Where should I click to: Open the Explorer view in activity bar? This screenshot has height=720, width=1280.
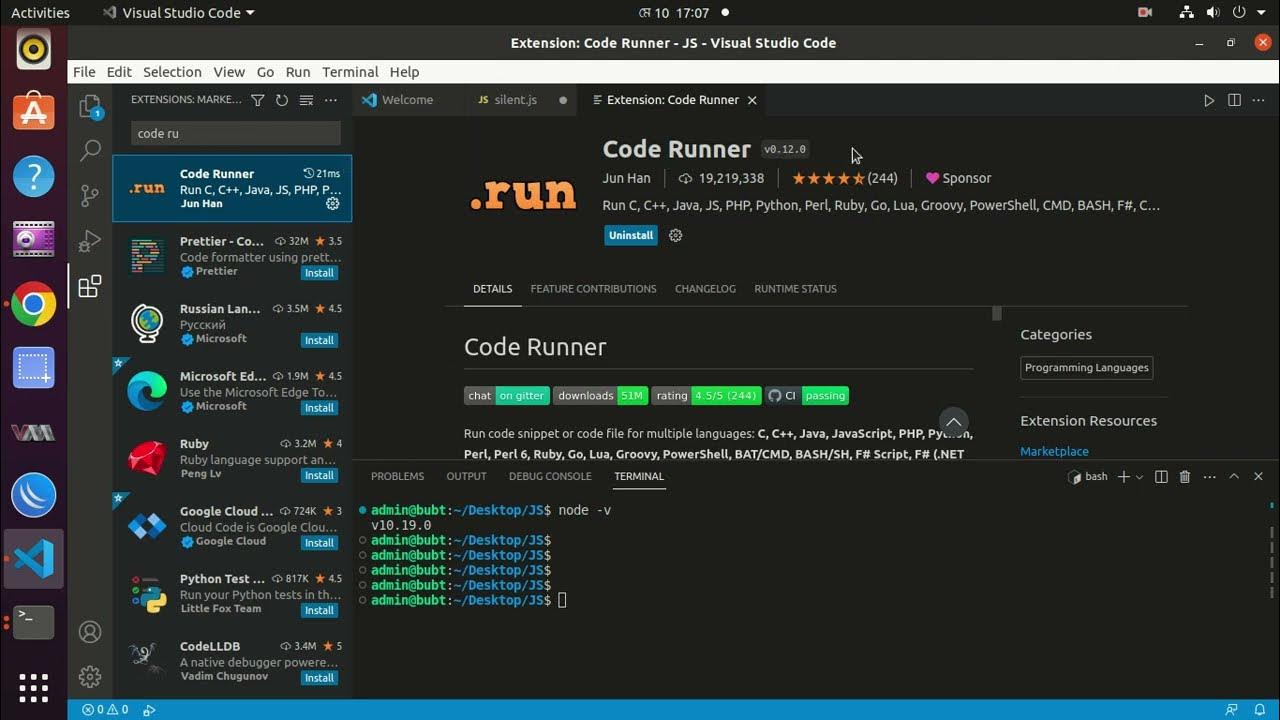coord(90,106)
